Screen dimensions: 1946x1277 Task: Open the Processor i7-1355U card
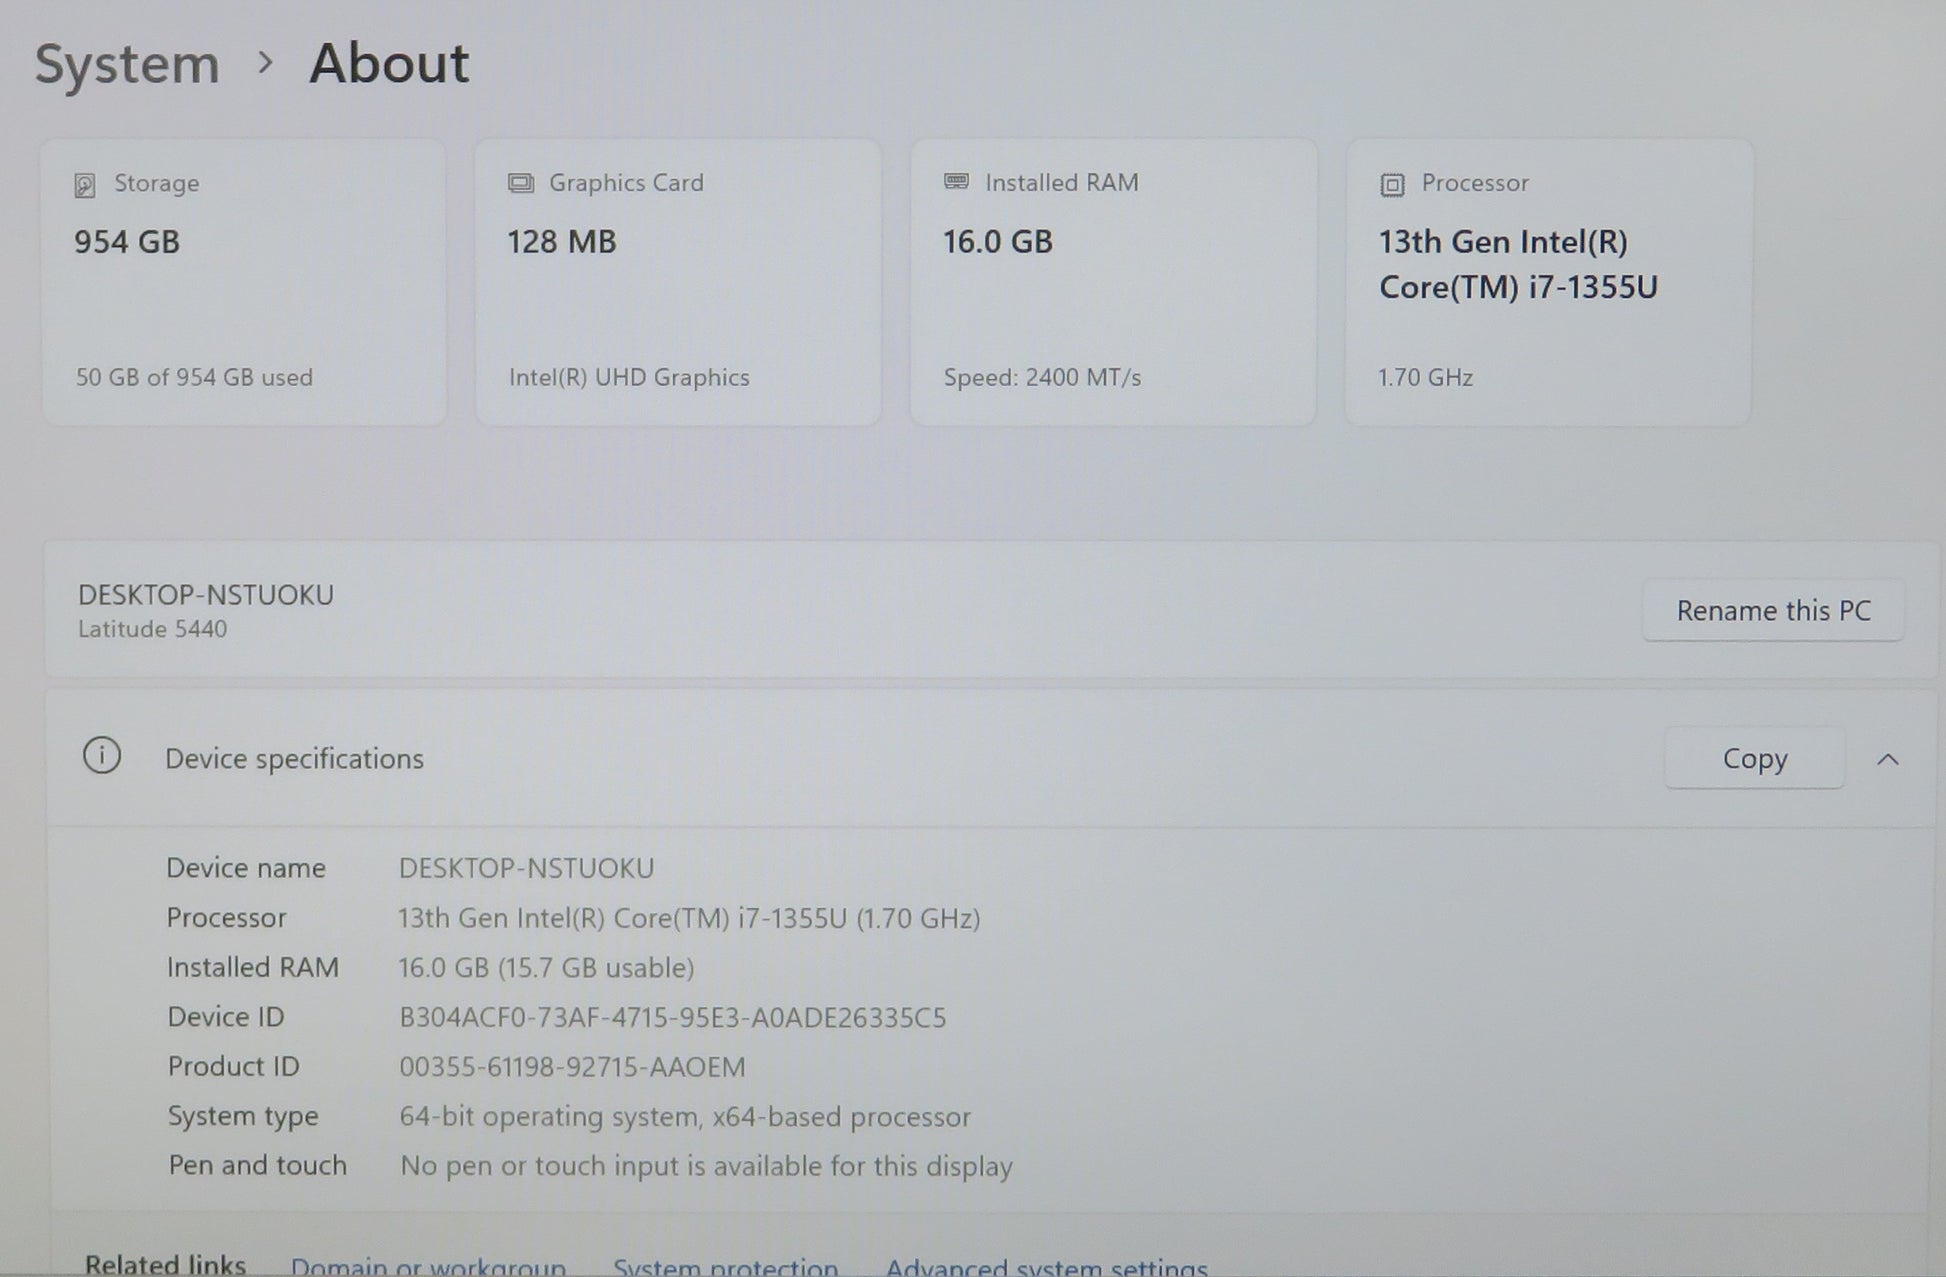click(1548, 283)
